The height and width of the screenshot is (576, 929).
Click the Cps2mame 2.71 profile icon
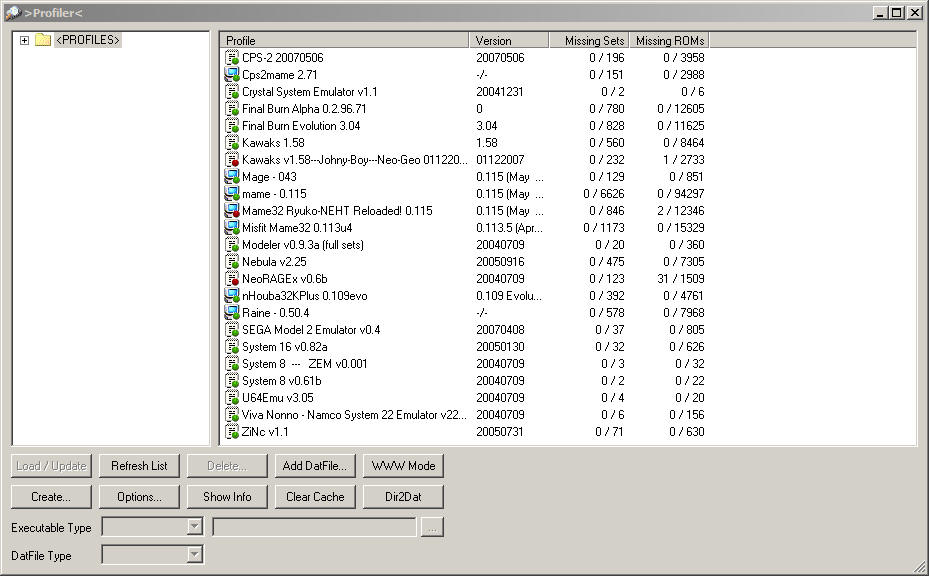point(232,75)
